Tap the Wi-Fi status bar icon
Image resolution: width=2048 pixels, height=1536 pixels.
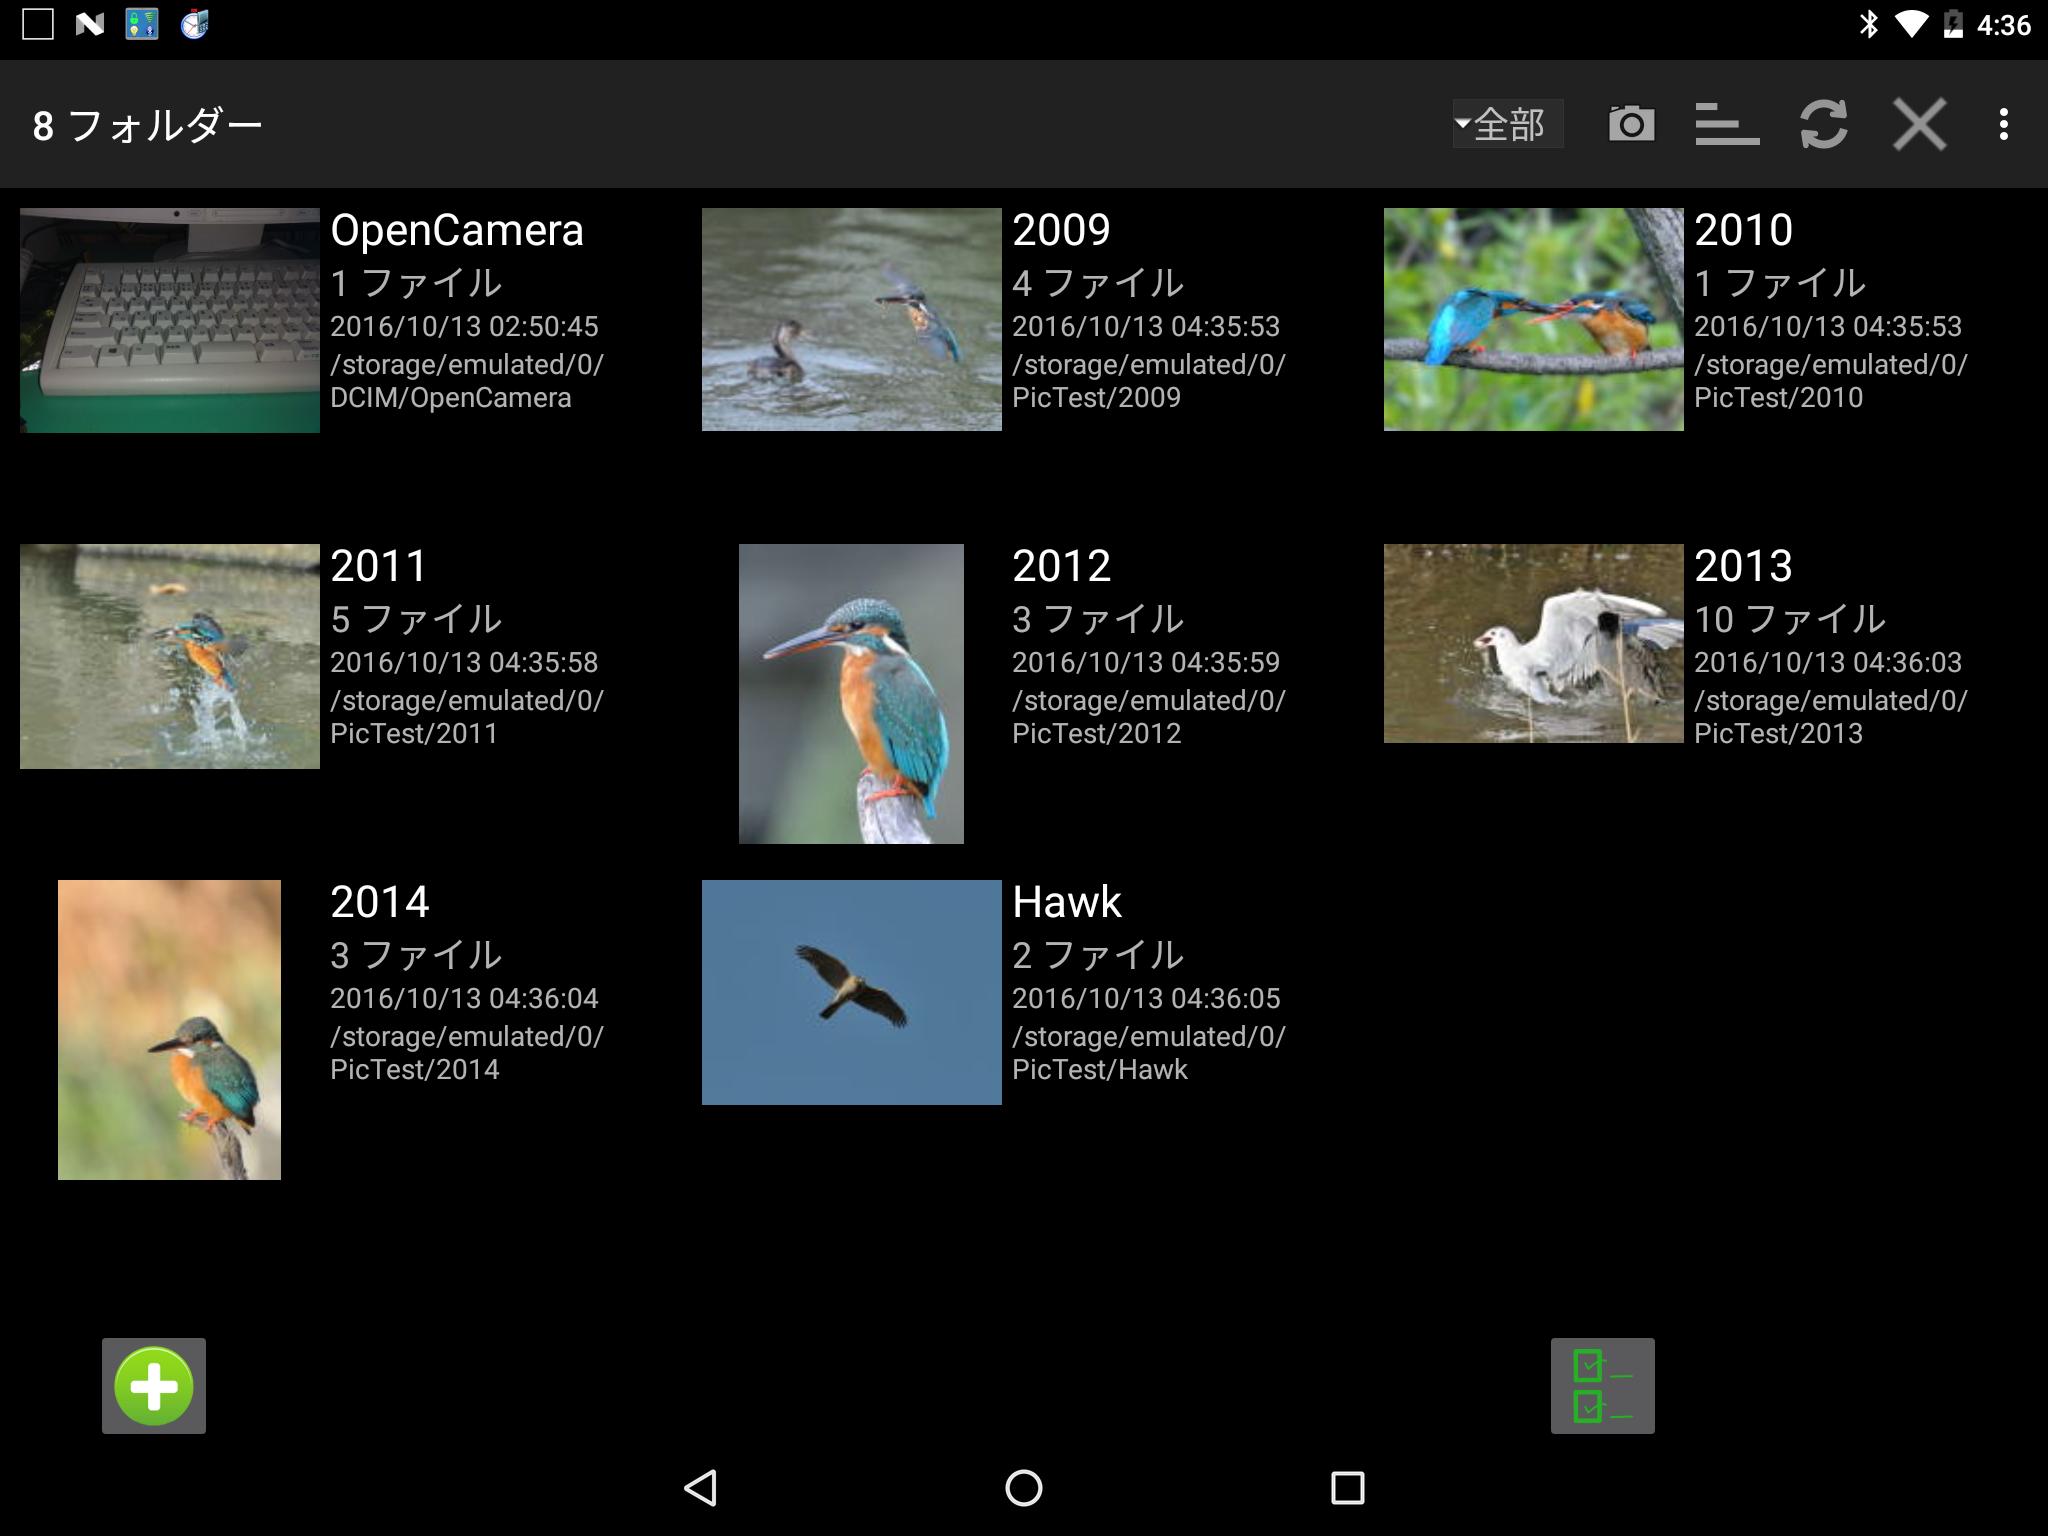pyautogui.click(x=1911, y=24)
